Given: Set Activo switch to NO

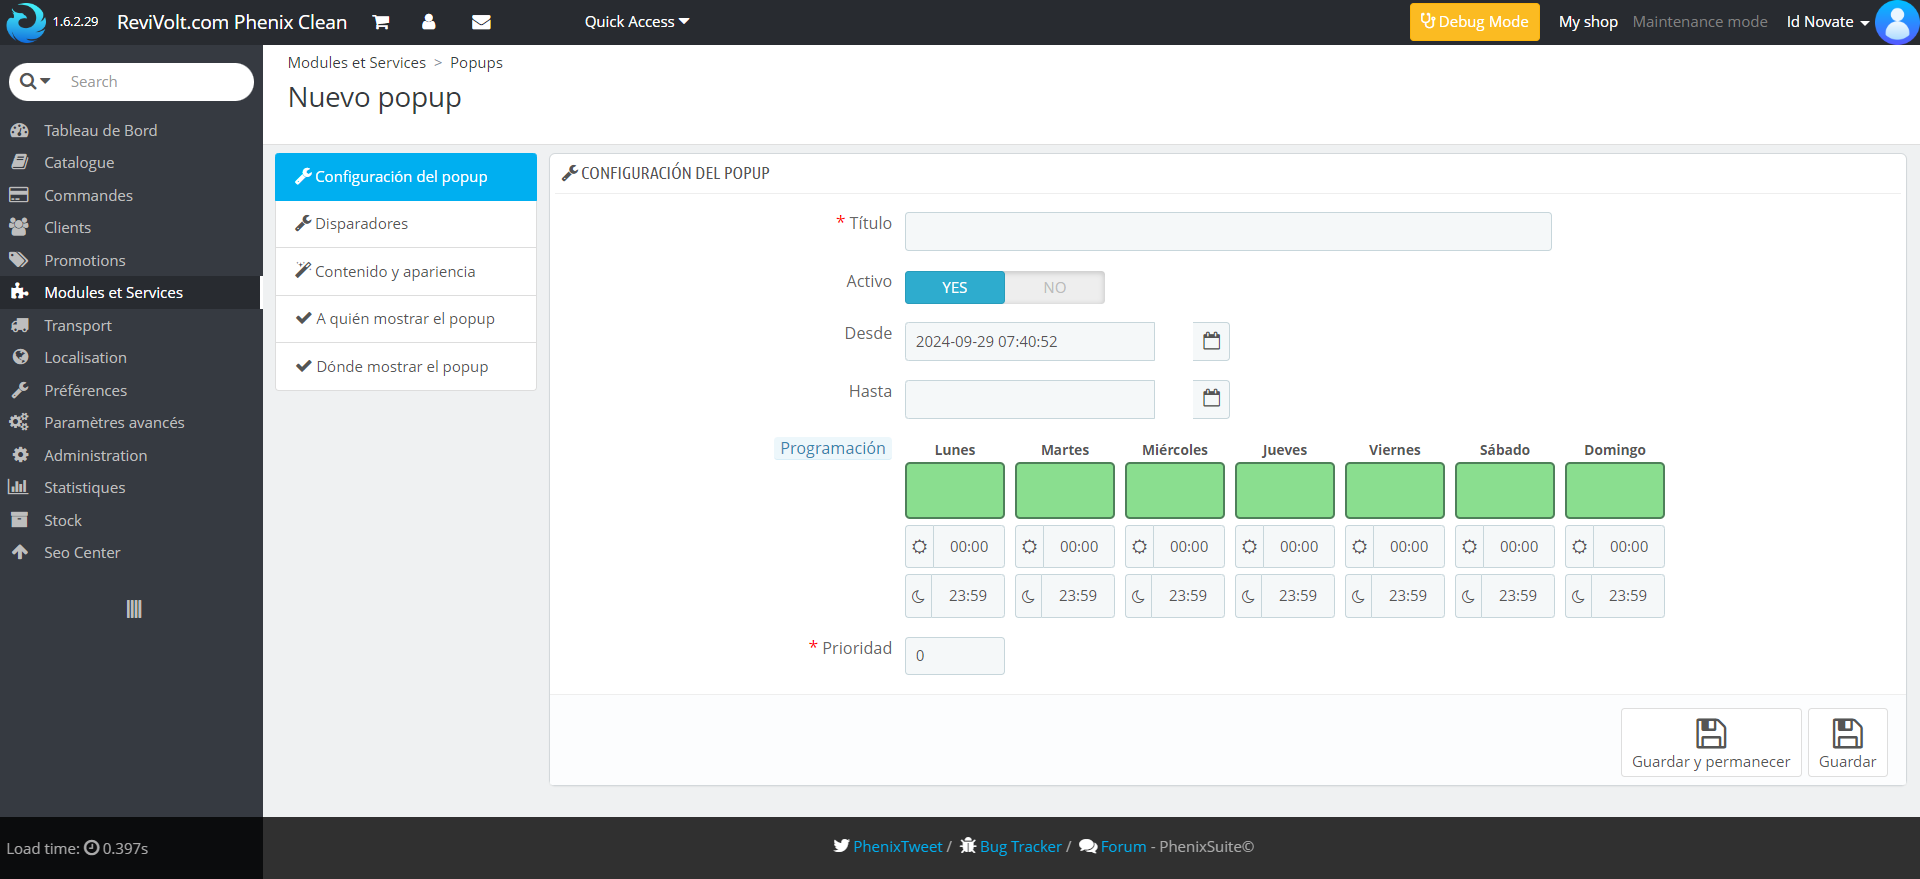Looking at the screenshot, I should tap(1055, 287).
